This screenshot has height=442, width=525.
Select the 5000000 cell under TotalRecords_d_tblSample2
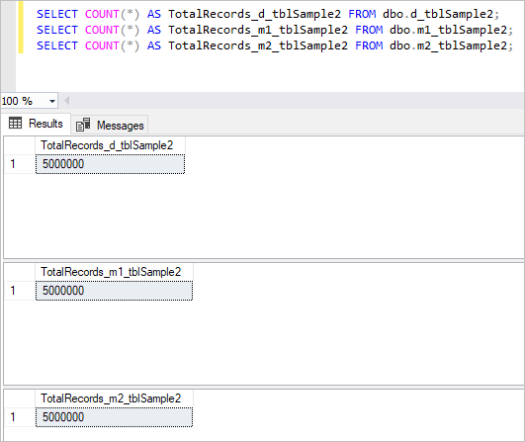coord(110,164)
